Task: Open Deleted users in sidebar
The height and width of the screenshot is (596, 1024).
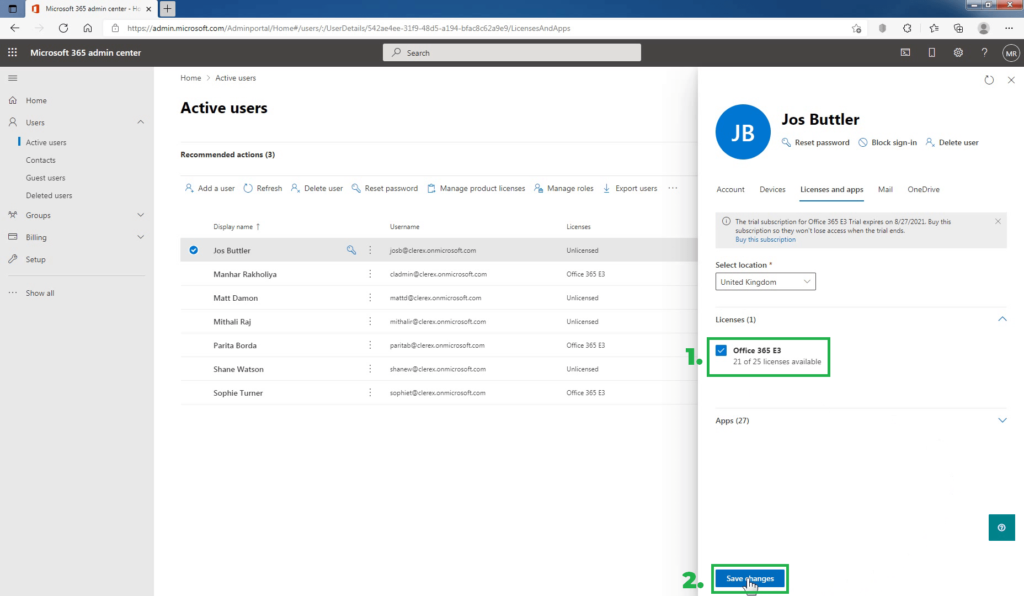Action: 49,195
